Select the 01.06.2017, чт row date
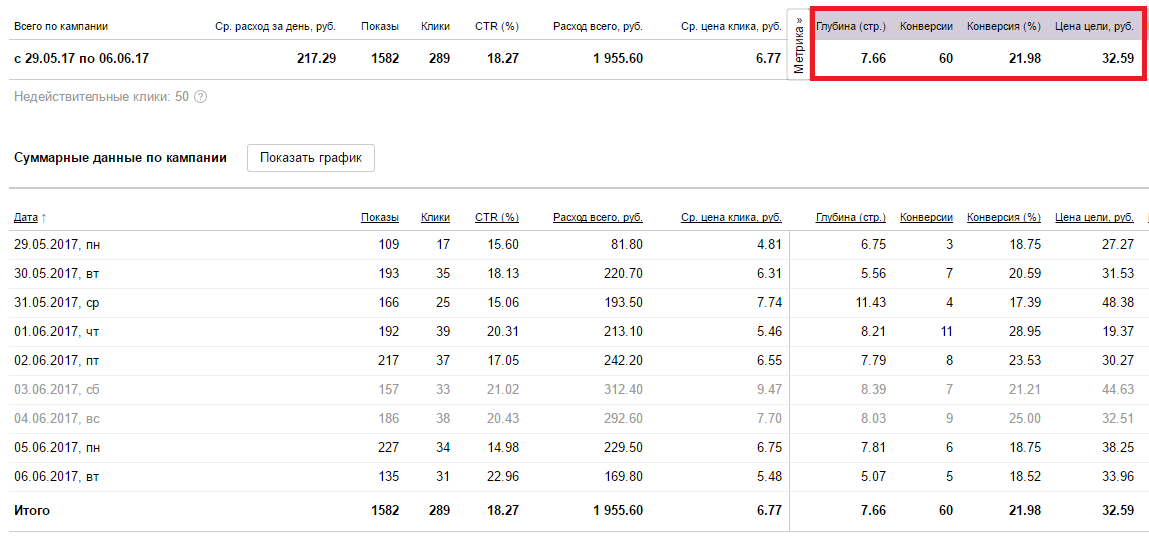The image size is (1149, 536). [56, 331]
